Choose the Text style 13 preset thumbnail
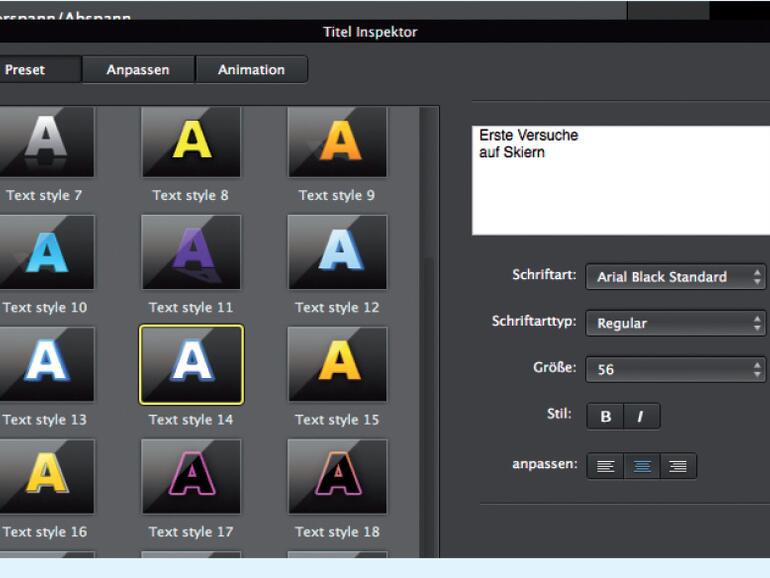The image size is (770, 578). pos(46,364)
